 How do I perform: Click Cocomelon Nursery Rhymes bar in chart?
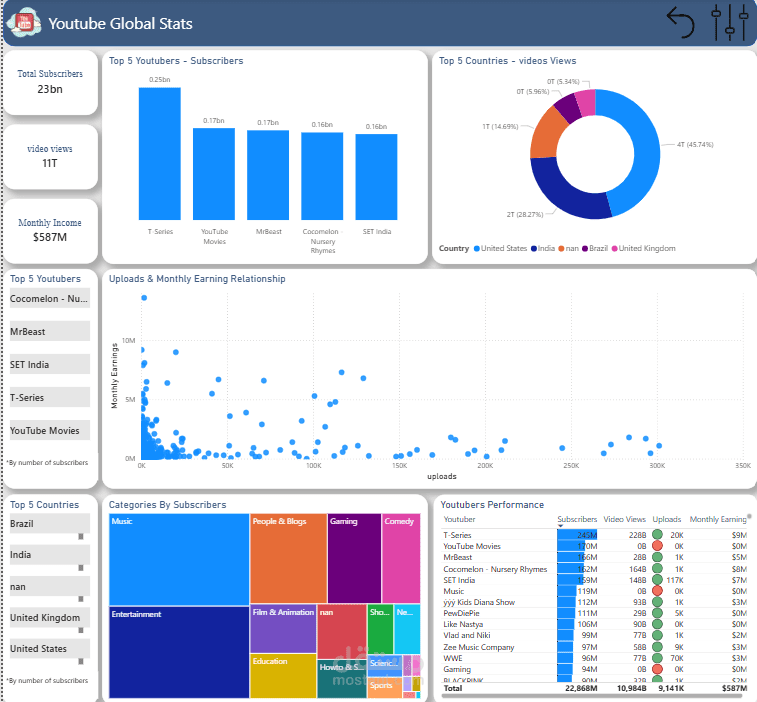322,176
